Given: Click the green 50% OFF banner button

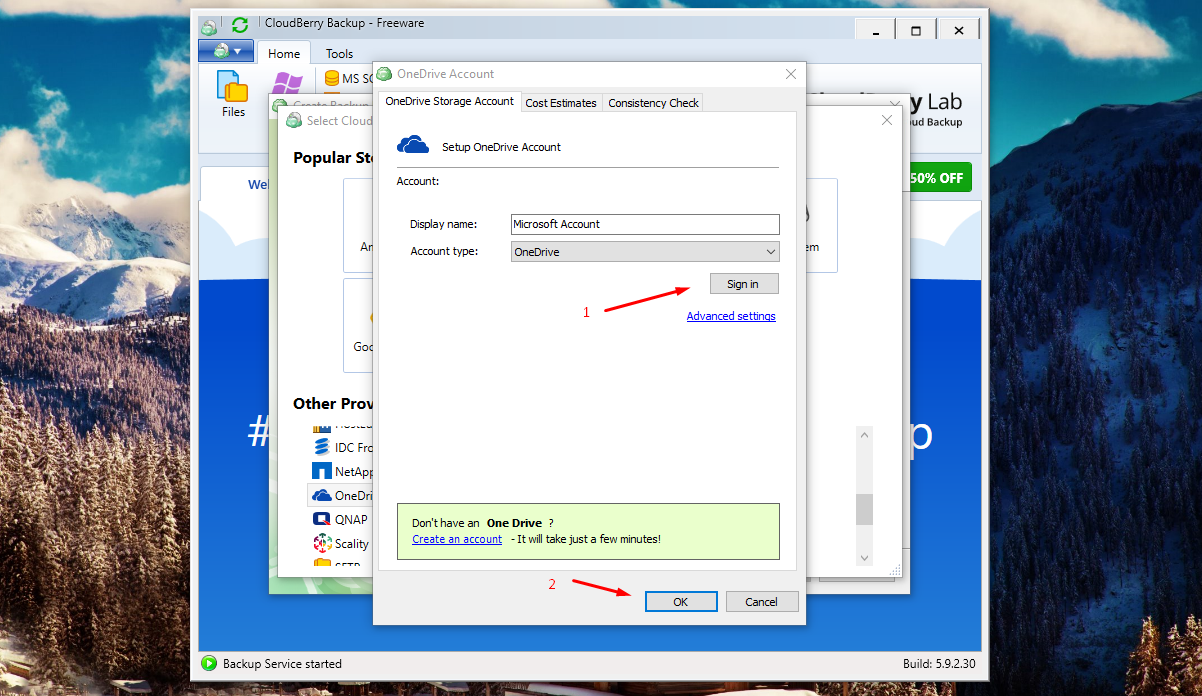Looking at the screenshot, I should coord(938,178).
